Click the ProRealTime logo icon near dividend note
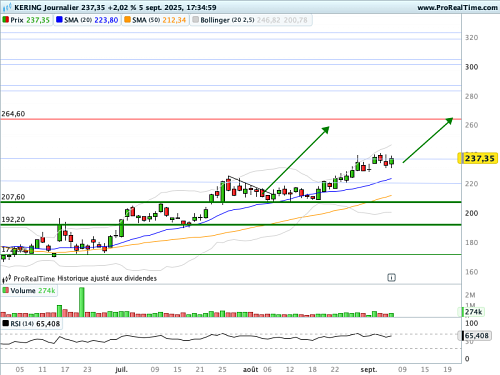 click(7, 278)
